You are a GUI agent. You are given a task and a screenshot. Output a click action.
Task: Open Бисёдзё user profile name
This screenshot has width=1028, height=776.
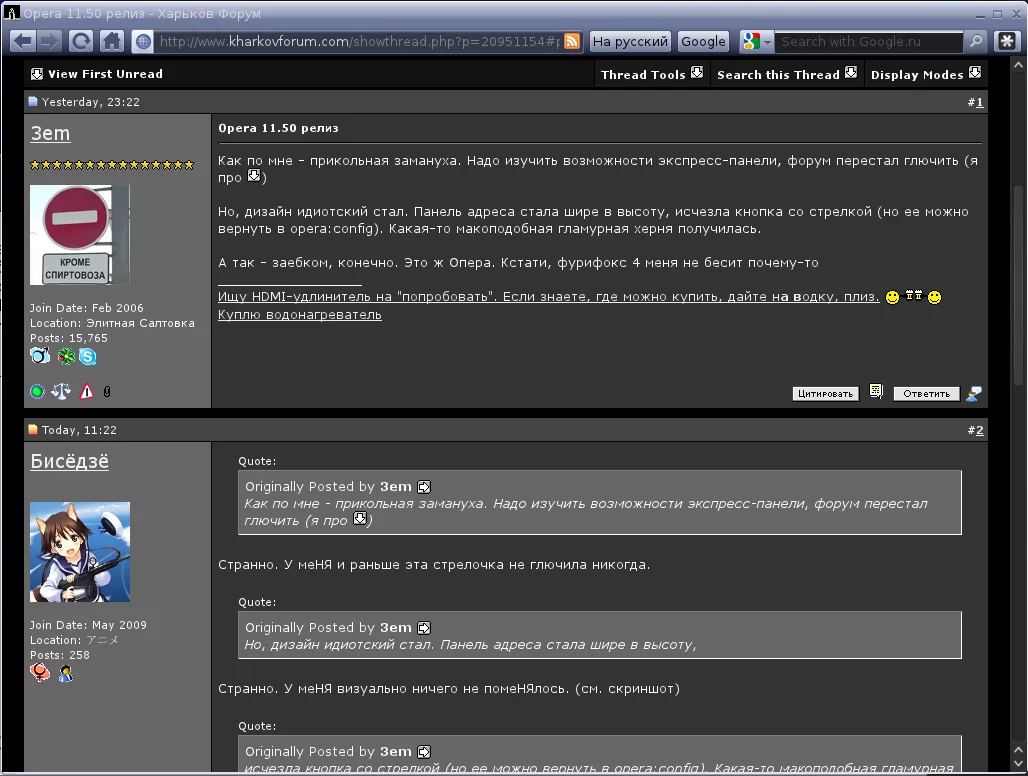69,461
